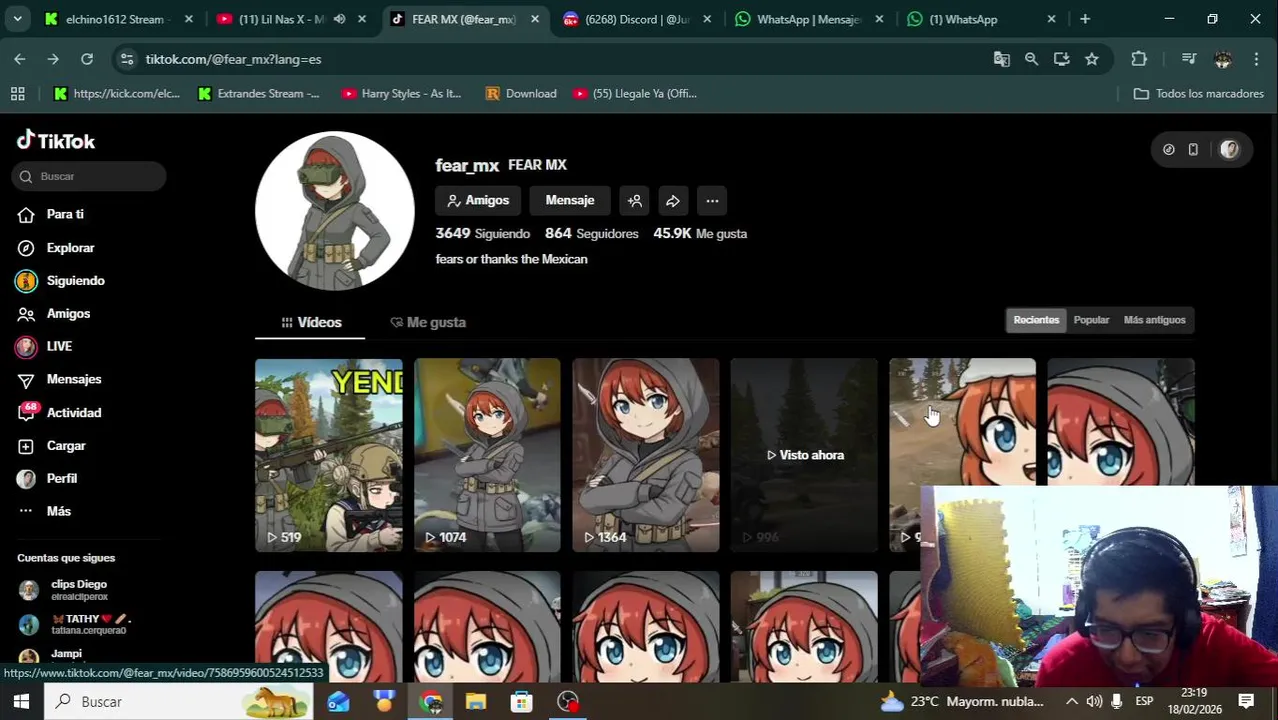Switch to the Me gusta tab
Viewport: 1278px width, 720px height.
427,322
